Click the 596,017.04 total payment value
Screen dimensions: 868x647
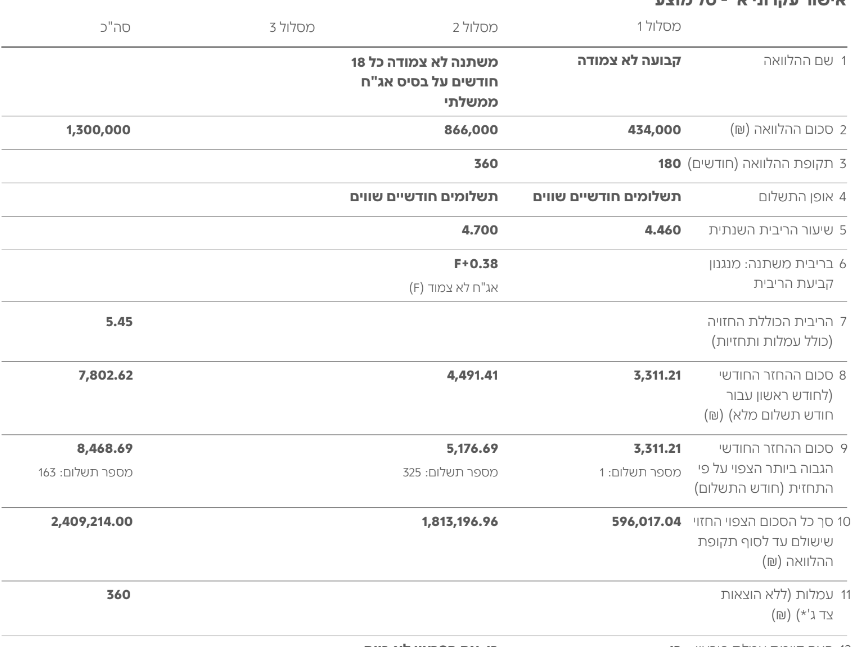(646, 521)
